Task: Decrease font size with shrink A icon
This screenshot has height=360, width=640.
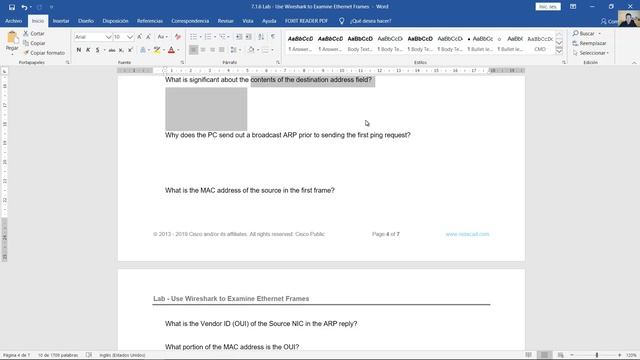Action: coord(149,37)
